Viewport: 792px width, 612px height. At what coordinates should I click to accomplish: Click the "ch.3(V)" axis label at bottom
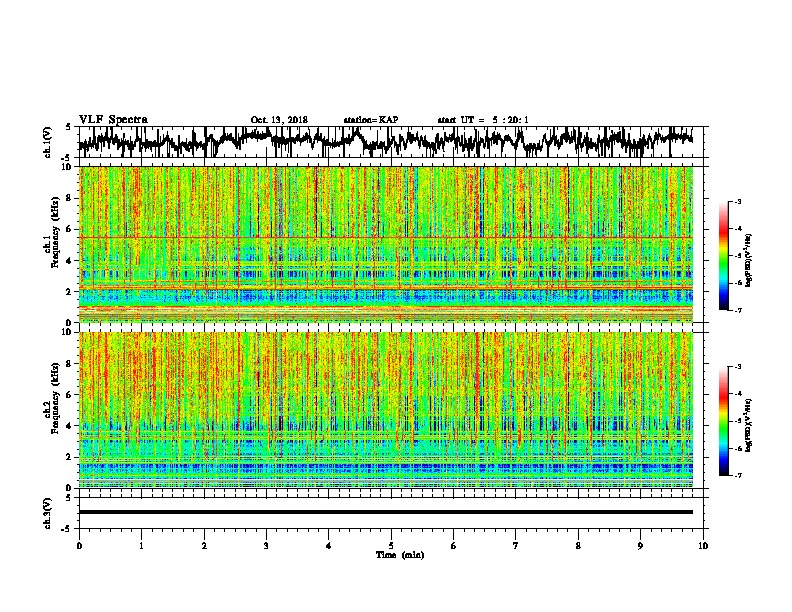point(48,513)
